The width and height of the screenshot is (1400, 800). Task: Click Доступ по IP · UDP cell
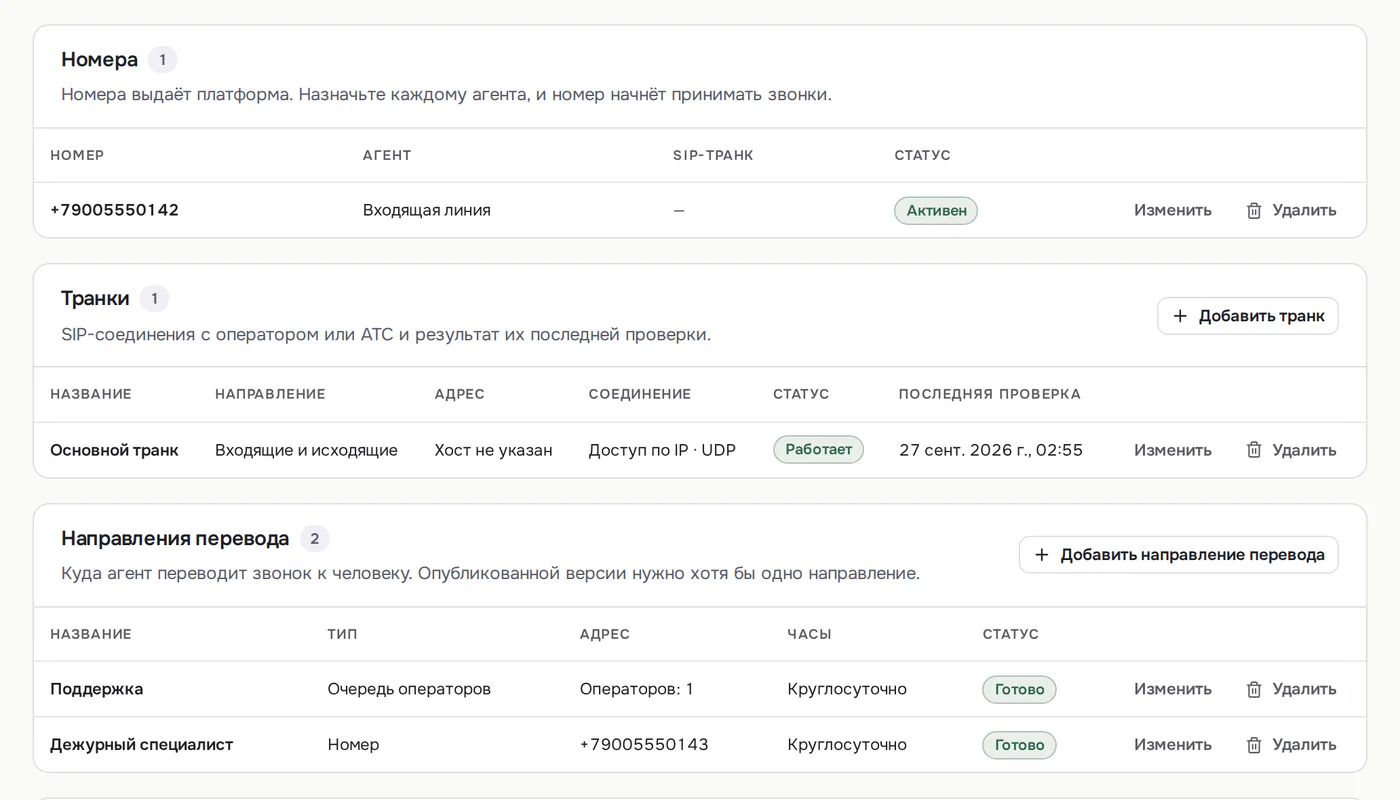click(662, 450)
